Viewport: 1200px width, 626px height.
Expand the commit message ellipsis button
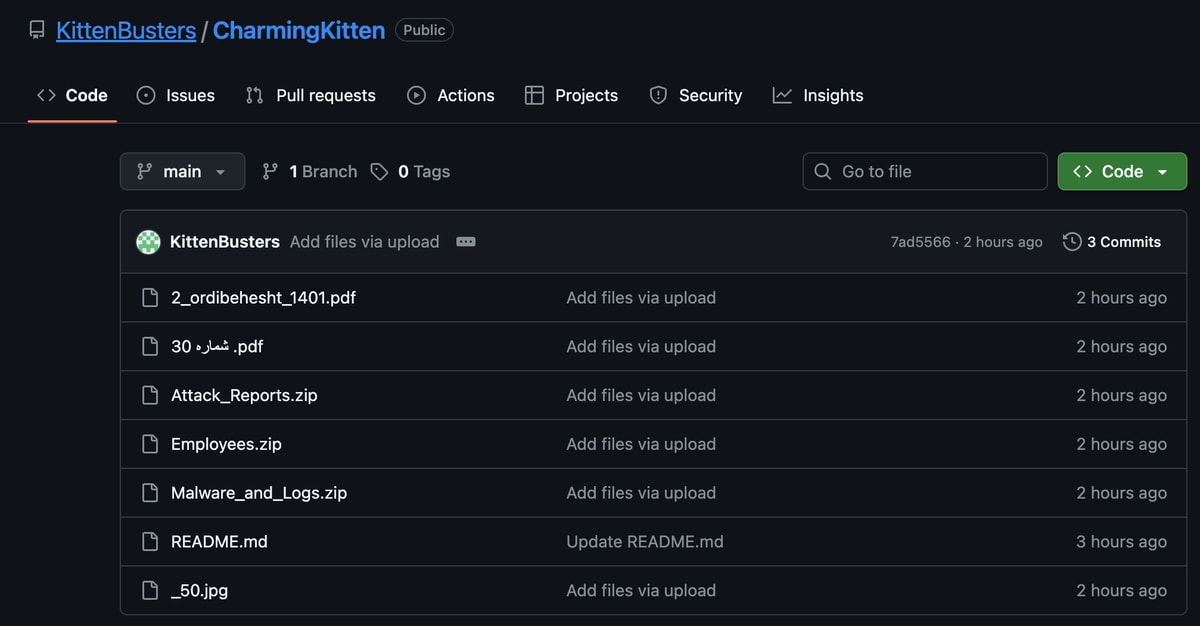465,242
